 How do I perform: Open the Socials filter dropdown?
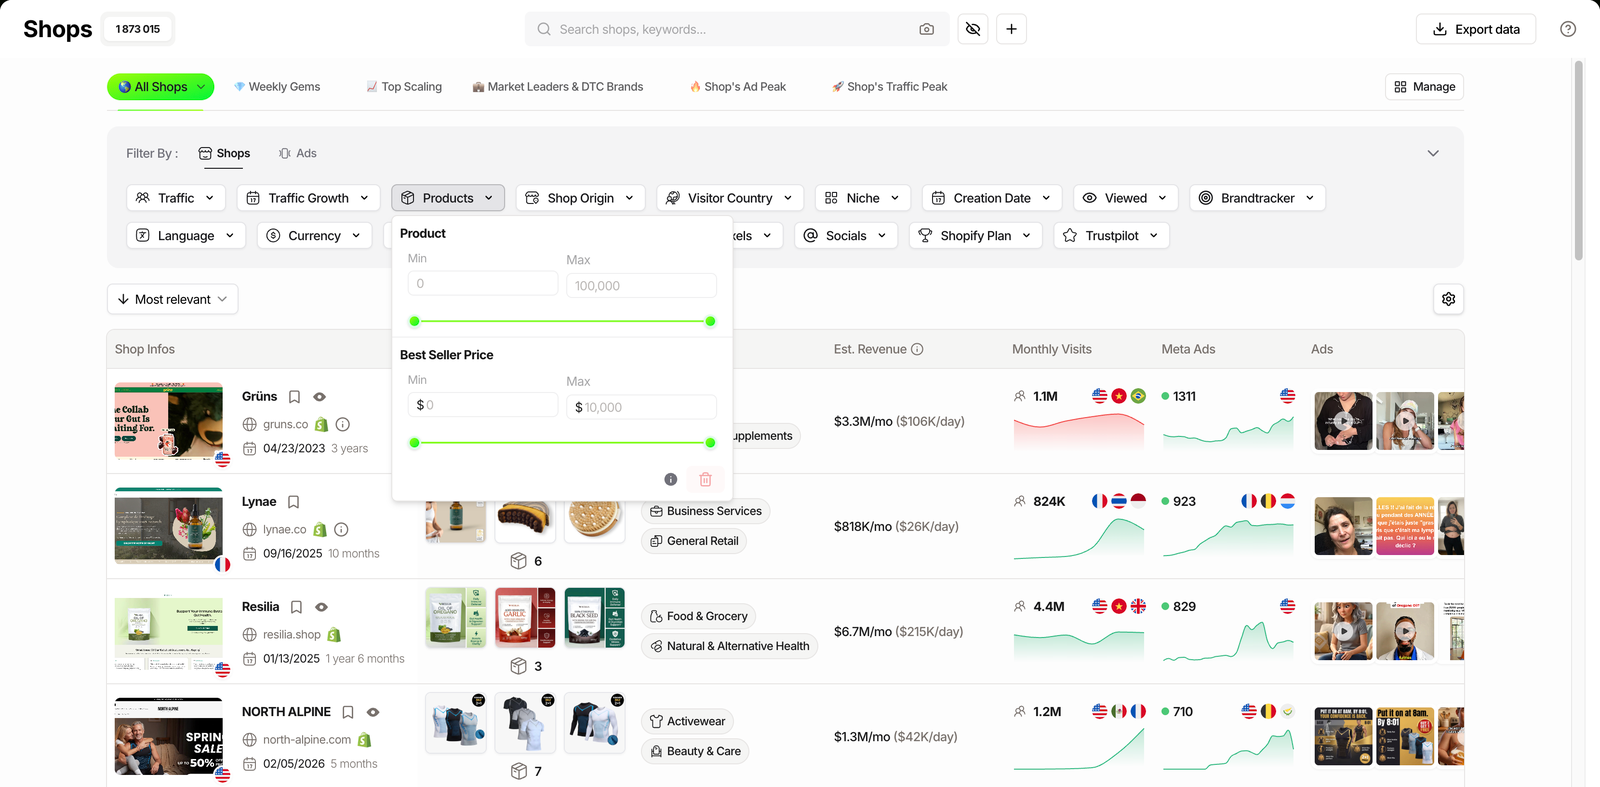[846, 236]
